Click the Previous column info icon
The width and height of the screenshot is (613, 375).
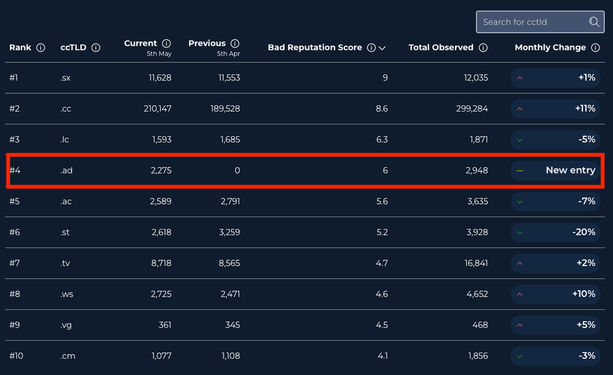coord(235,43)
